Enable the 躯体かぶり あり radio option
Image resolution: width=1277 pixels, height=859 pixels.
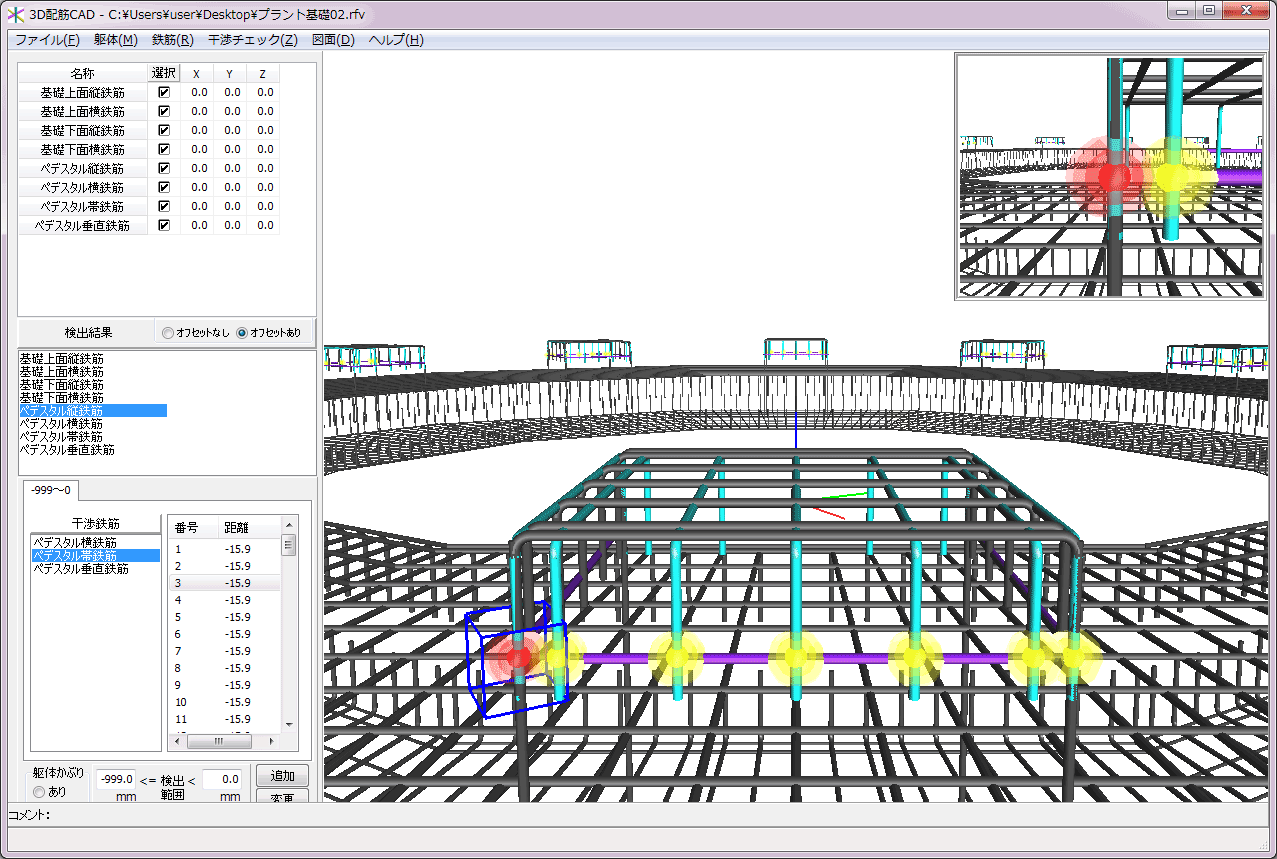coord(40,792)
